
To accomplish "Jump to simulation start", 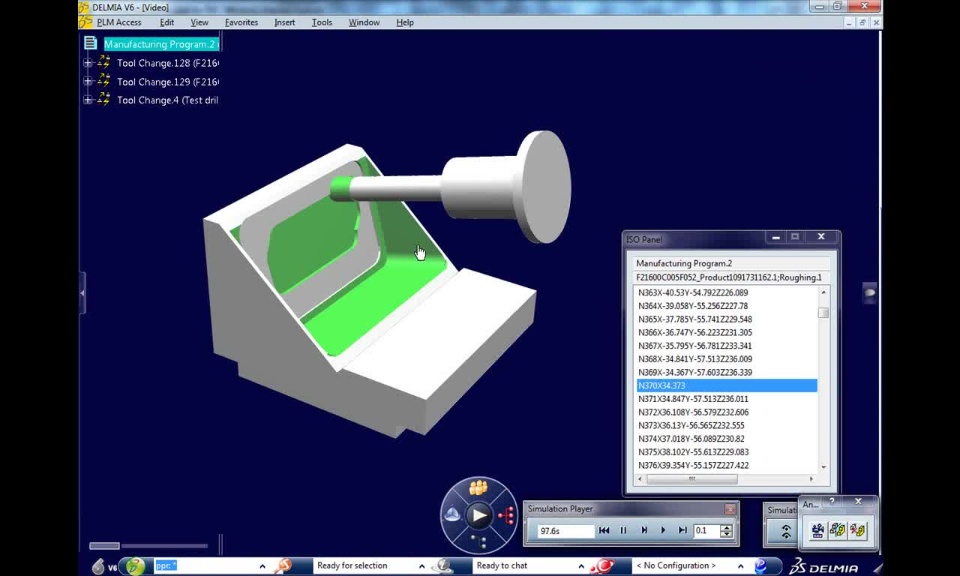I will [604, 530].
